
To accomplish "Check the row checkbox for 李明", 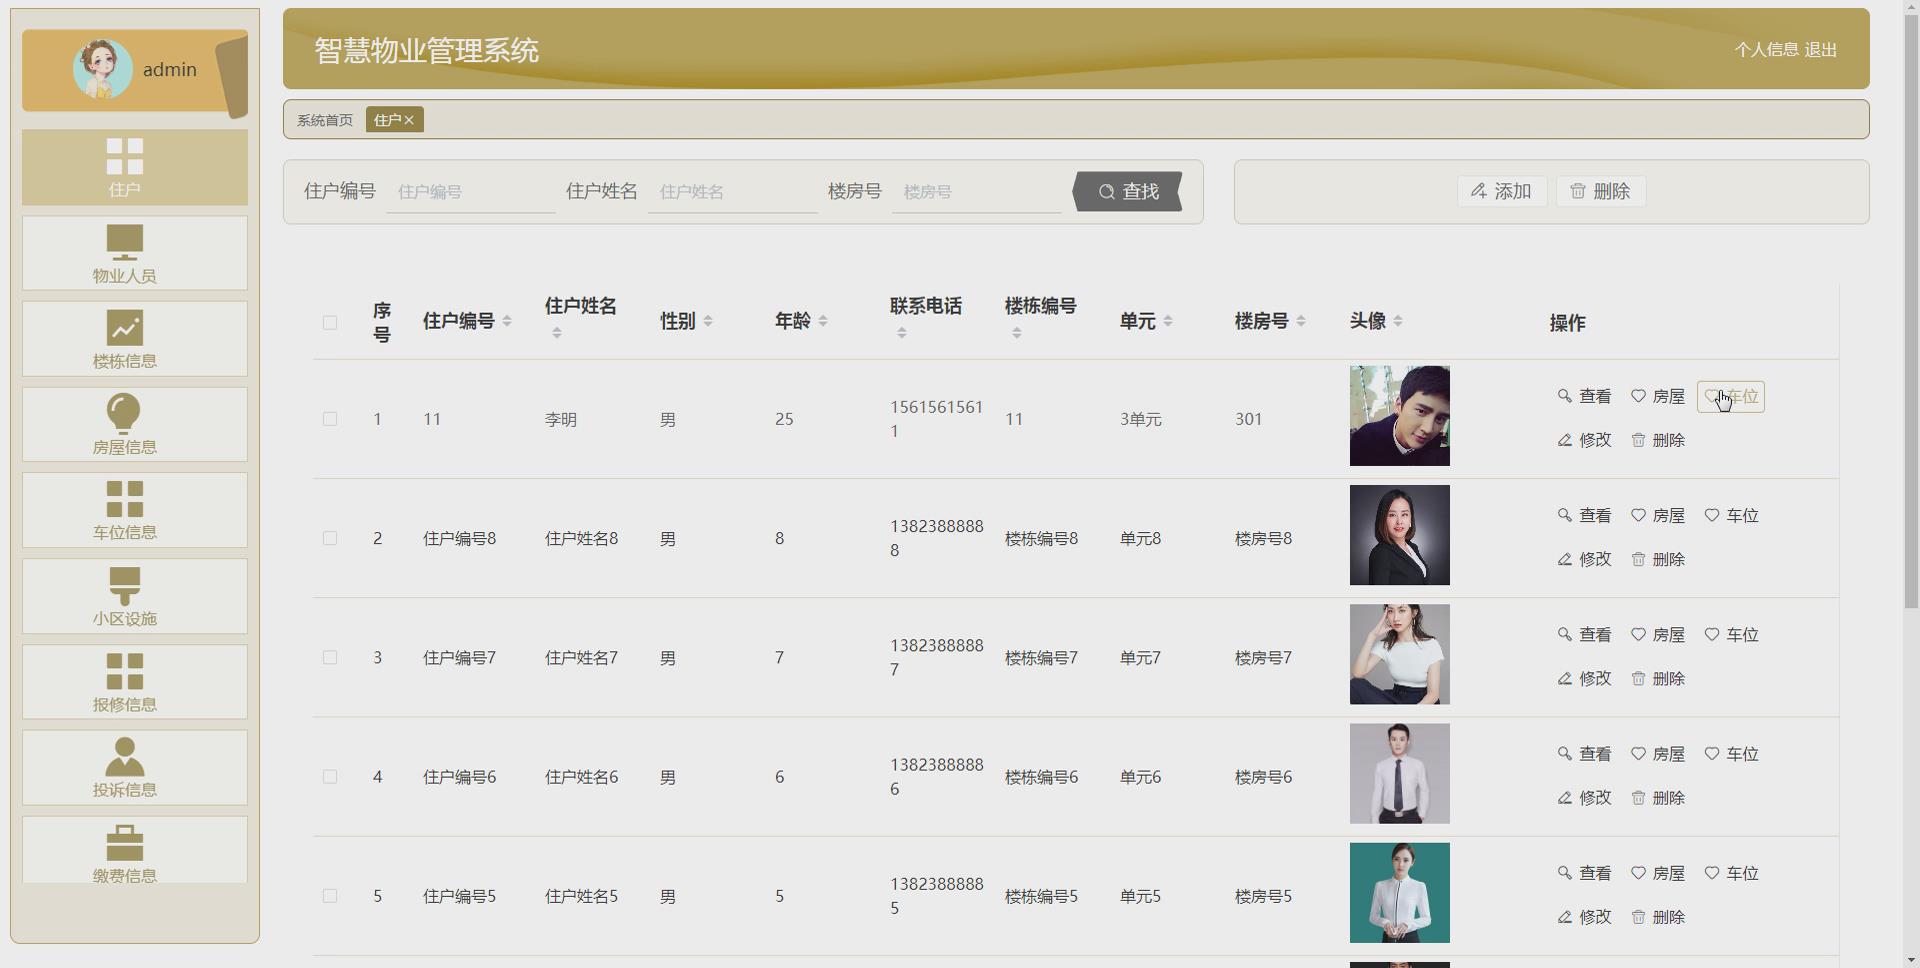I will tap(330, 419).
